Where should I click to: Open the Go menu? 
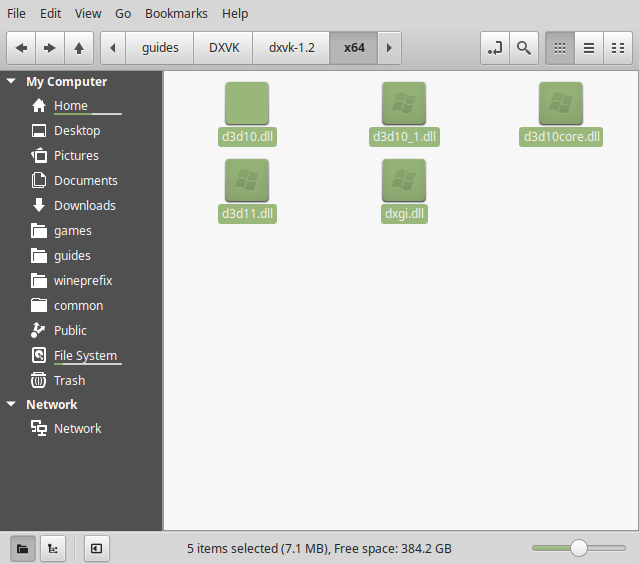click(x=123, y=13)
